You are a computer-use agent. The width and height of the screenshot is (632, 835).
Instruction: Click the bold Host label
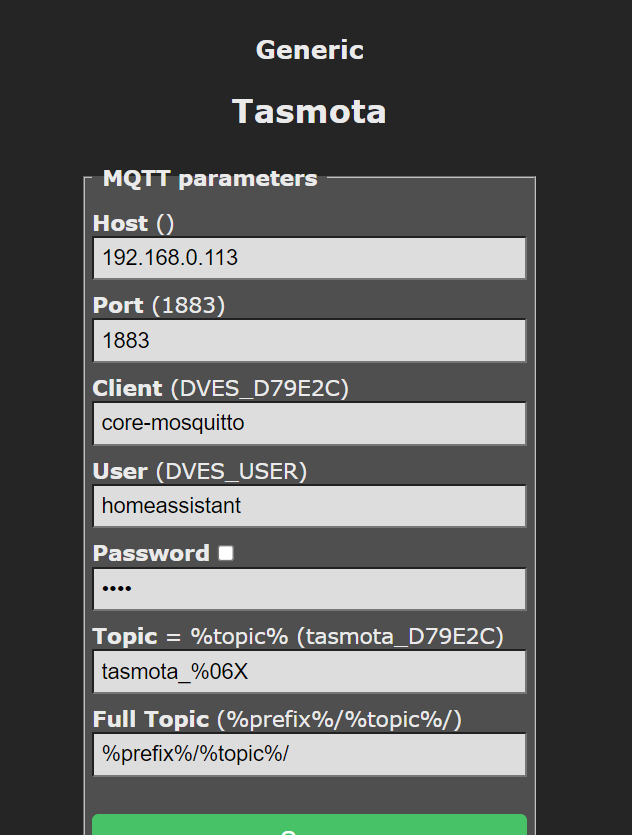(x=120, y=223)
